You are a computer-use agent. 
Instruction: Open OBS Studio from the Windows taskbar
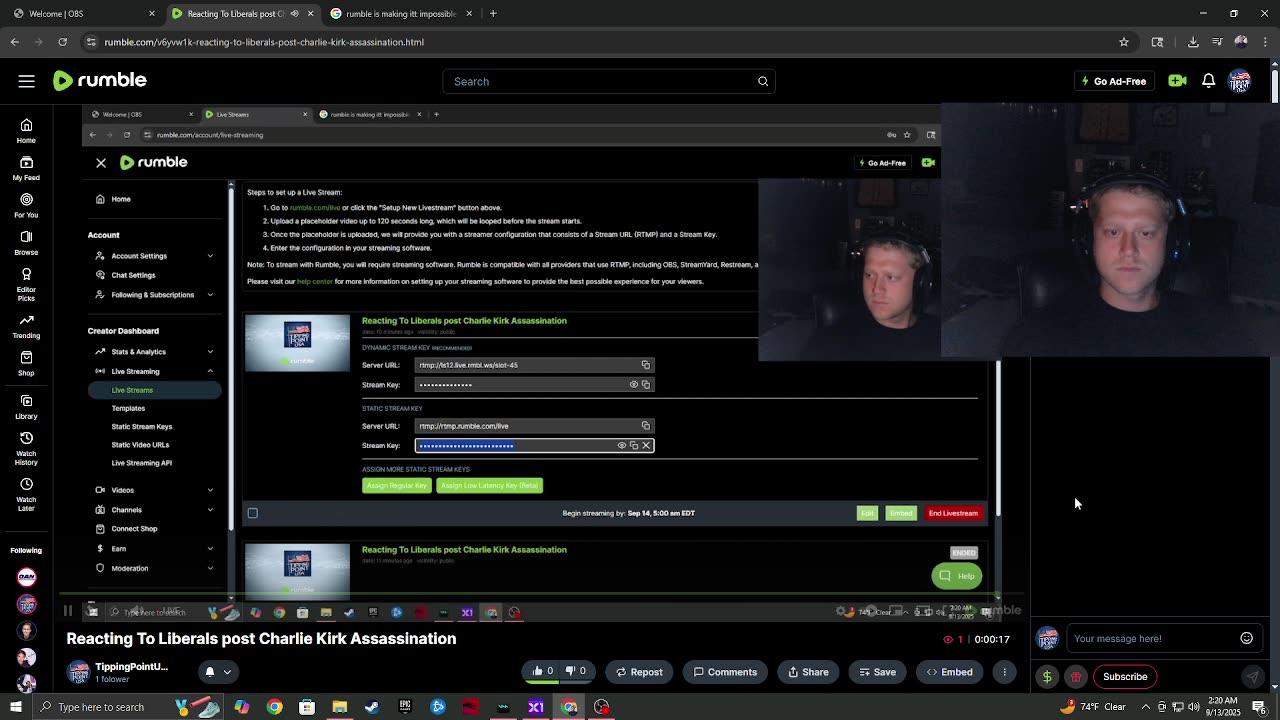pyautogui.click(x=601, y=707)
